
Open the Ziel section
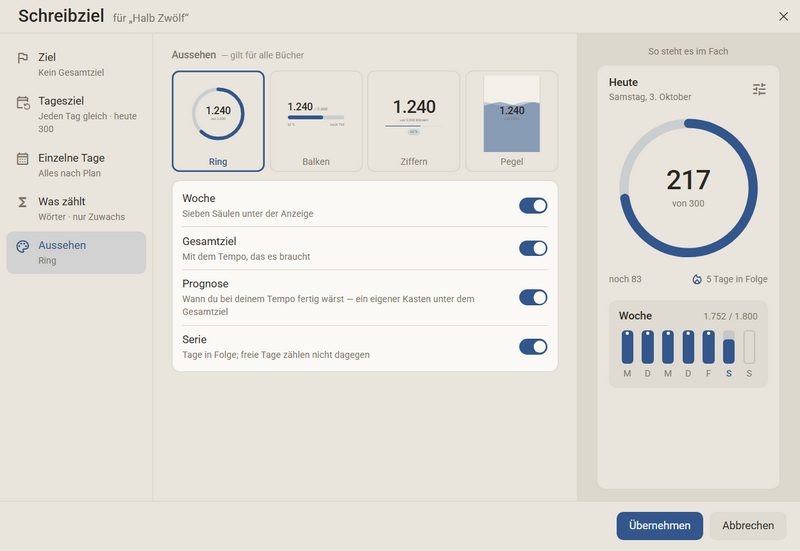(x=76, y=64)
